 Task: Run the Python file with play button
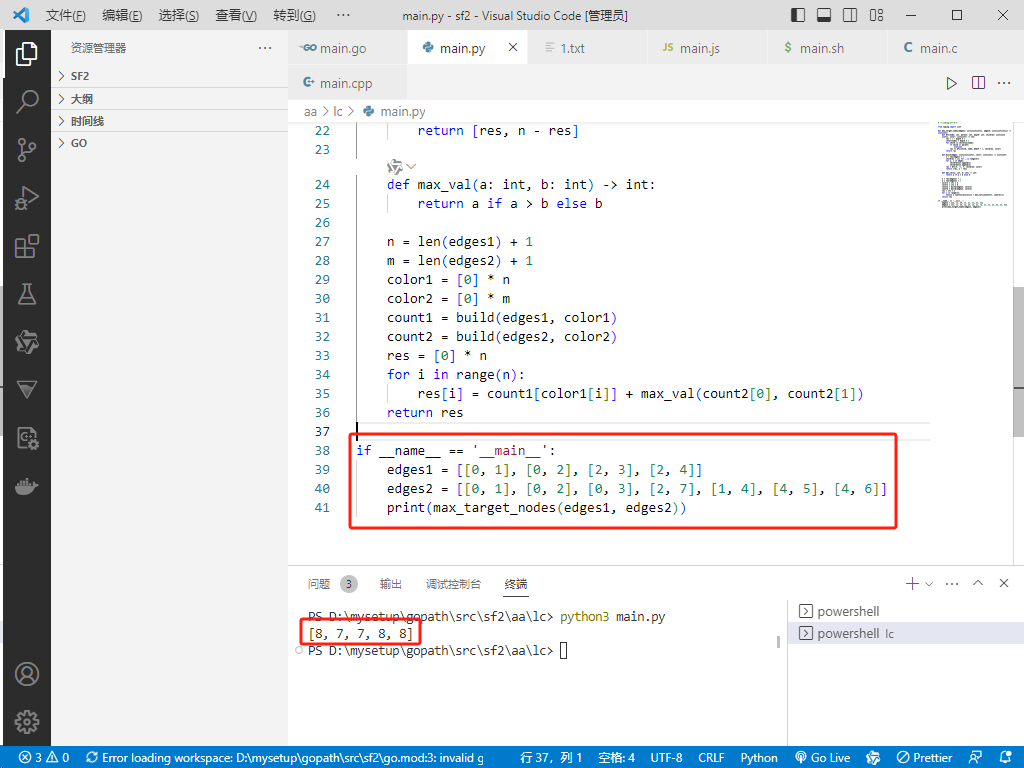click(x=952, y=83)
